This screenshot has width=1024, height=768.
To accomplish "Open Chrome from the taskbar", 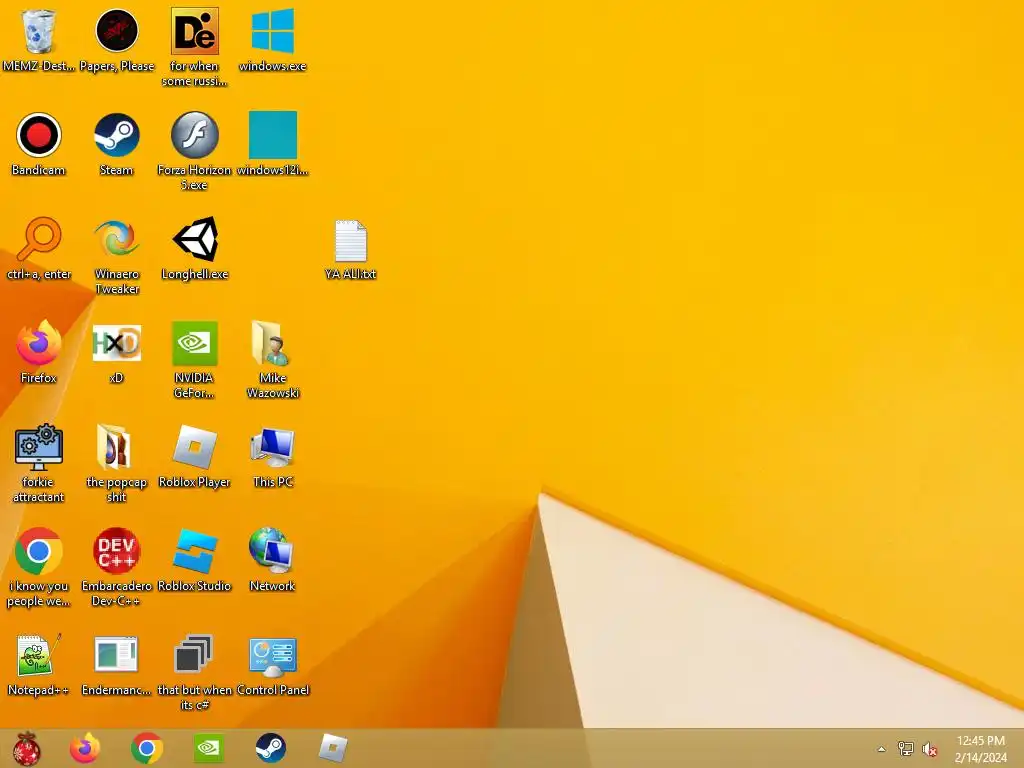I will (x=147, y=748).
